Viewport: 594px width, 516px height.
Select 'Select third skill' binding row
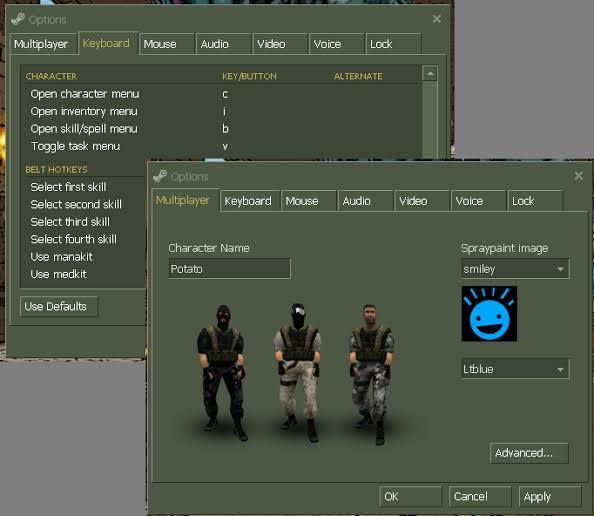[84, 222]
